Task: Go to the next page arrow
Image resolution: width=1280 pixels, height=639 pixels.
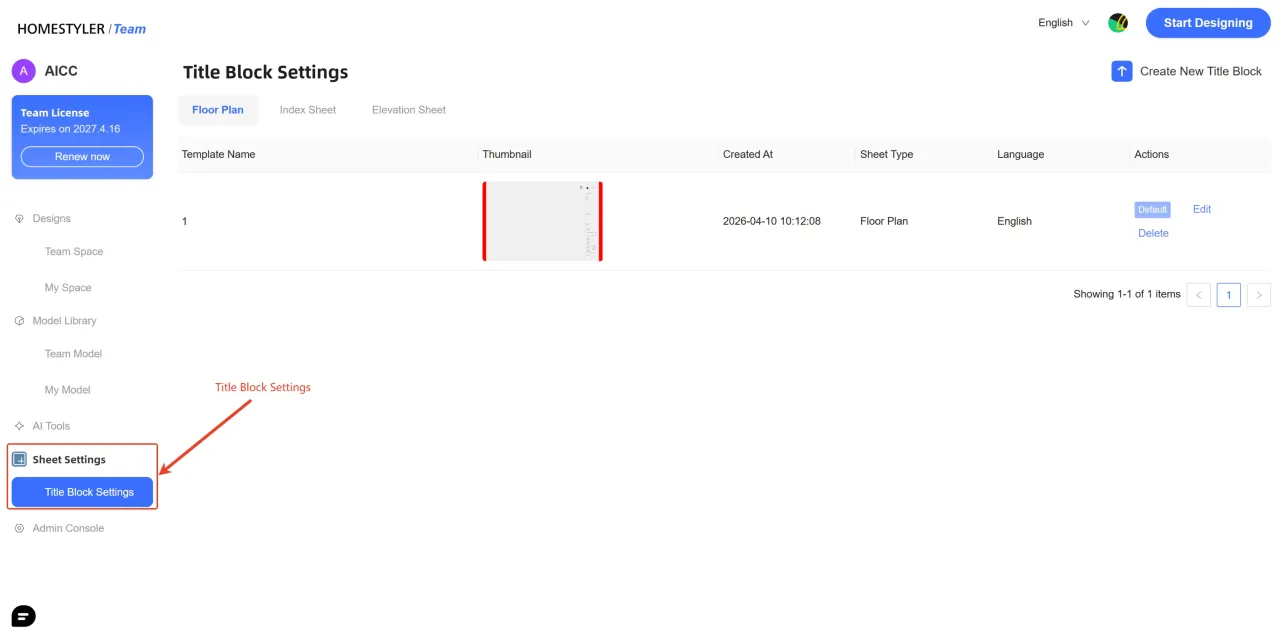Action: tap(1259, 295)
